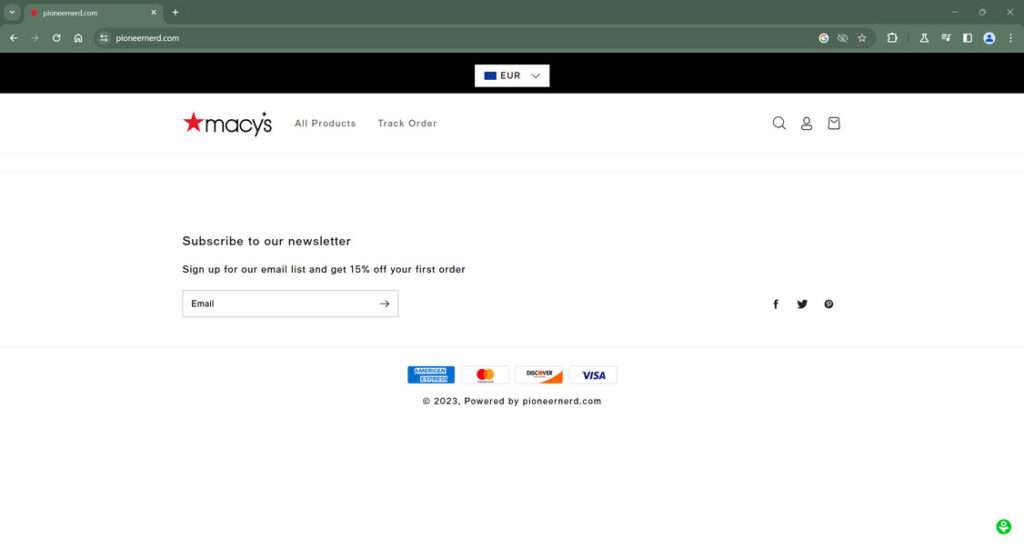Click the American Express payment badge

pos(431,375)
